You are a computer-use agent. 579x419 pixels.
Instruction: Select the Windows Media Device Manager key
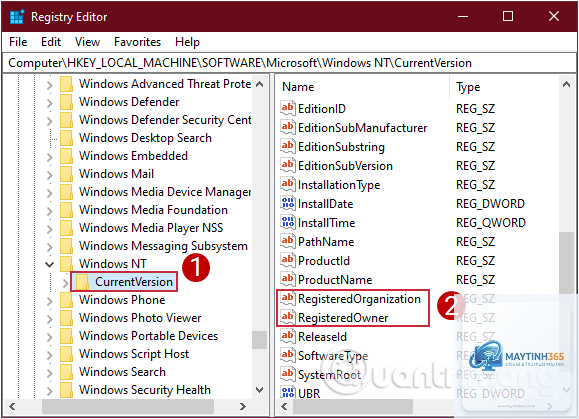pyautogui.click(x=165, y=192)
